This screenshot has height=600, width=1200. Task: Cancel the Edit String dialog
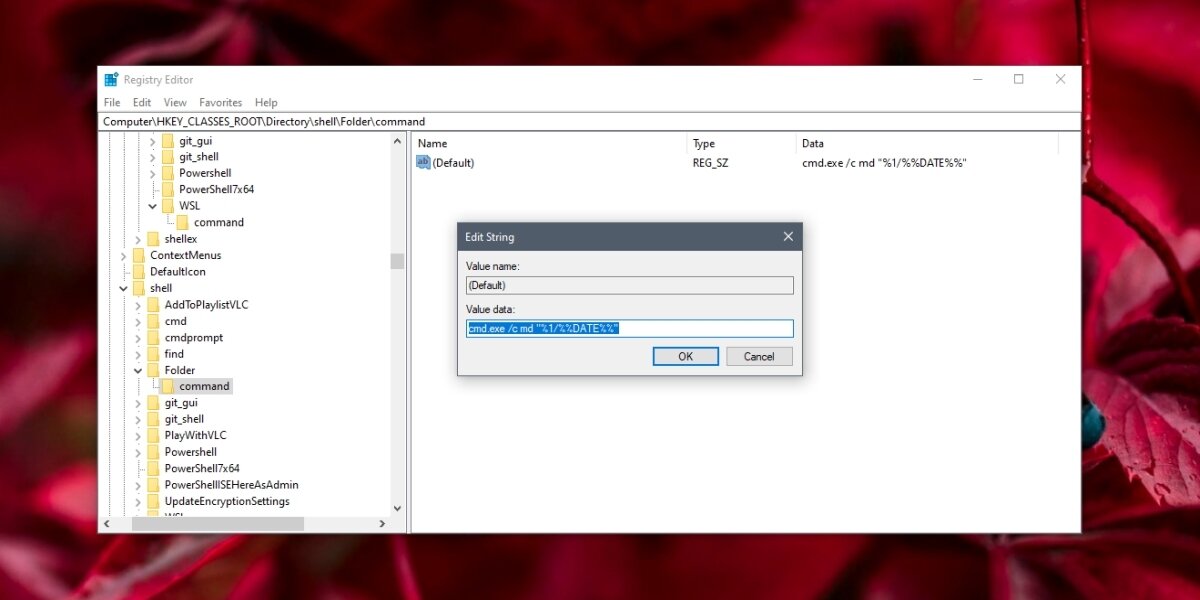coord(759,356)
